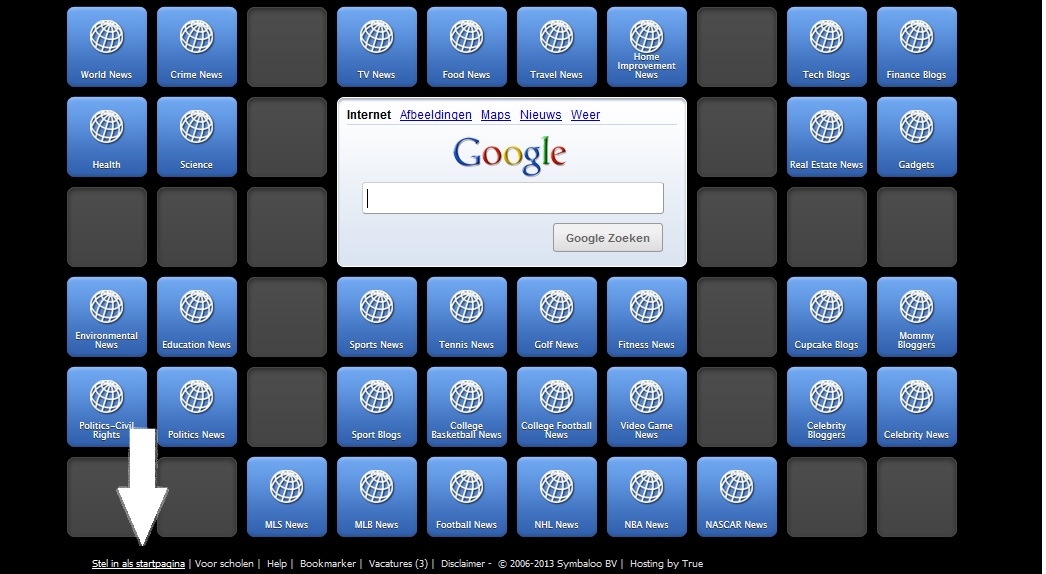Click the Real Estate News tile
This screenshot has width=1046, height=574.
pyautogui.click(x=827, y=137)
